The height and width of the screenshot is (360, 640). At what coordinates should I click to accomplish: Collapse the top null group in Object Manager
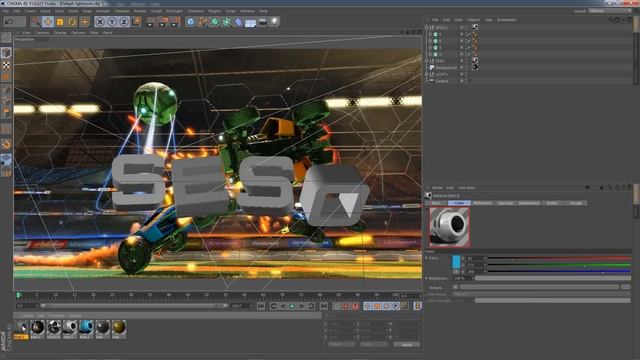click(427, 28)
